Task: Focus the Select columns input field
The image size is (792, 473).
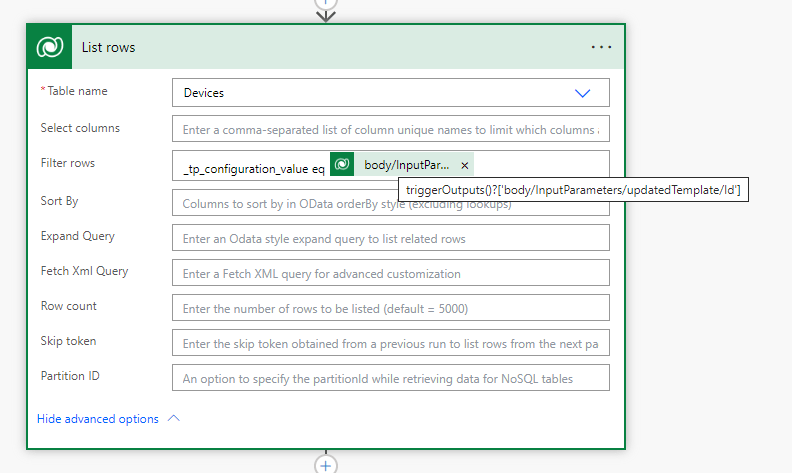Action: [x=390, y=129]
